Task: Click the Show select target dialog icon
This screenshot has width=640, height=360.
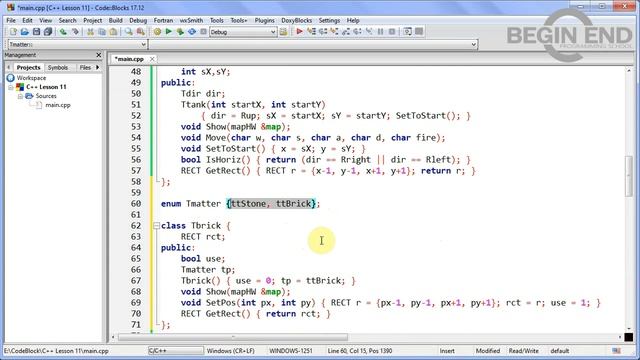Action: [x=283, y=32]
